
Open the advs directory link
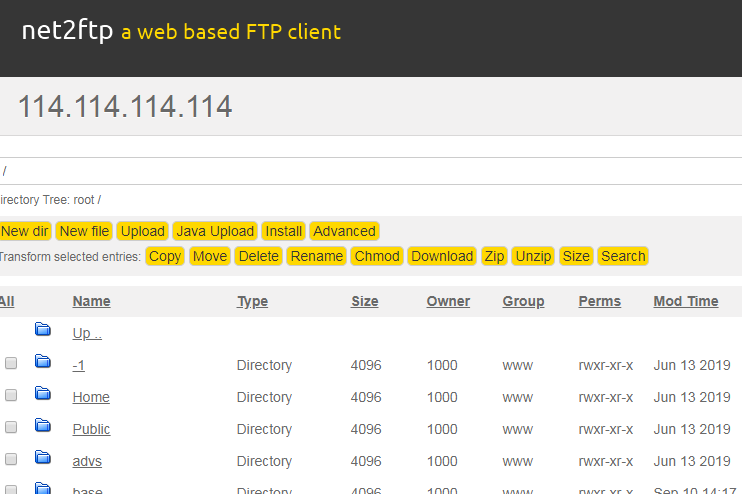[87, 461]
